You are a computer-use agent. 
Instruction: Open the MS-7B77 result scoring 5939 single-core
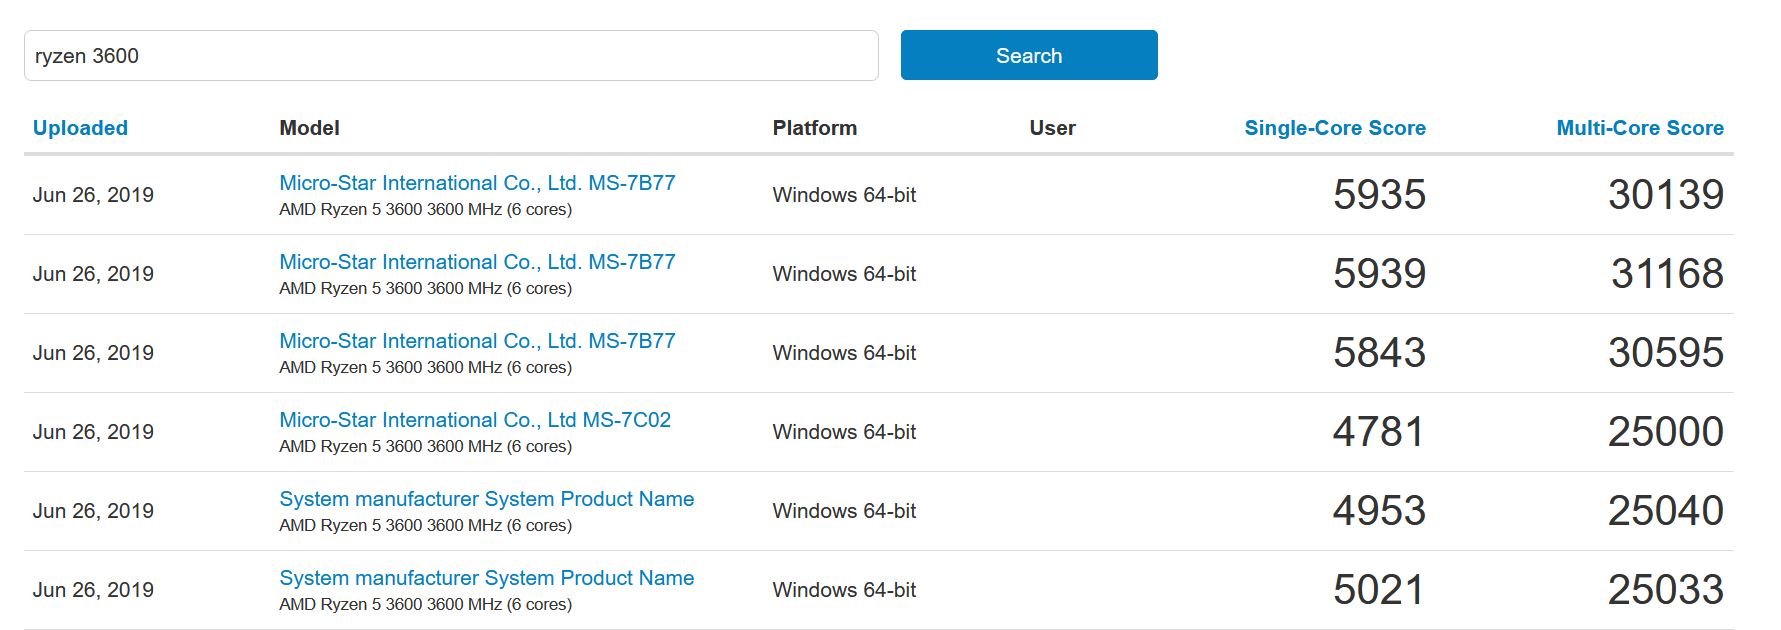click(x=477, y=262)
